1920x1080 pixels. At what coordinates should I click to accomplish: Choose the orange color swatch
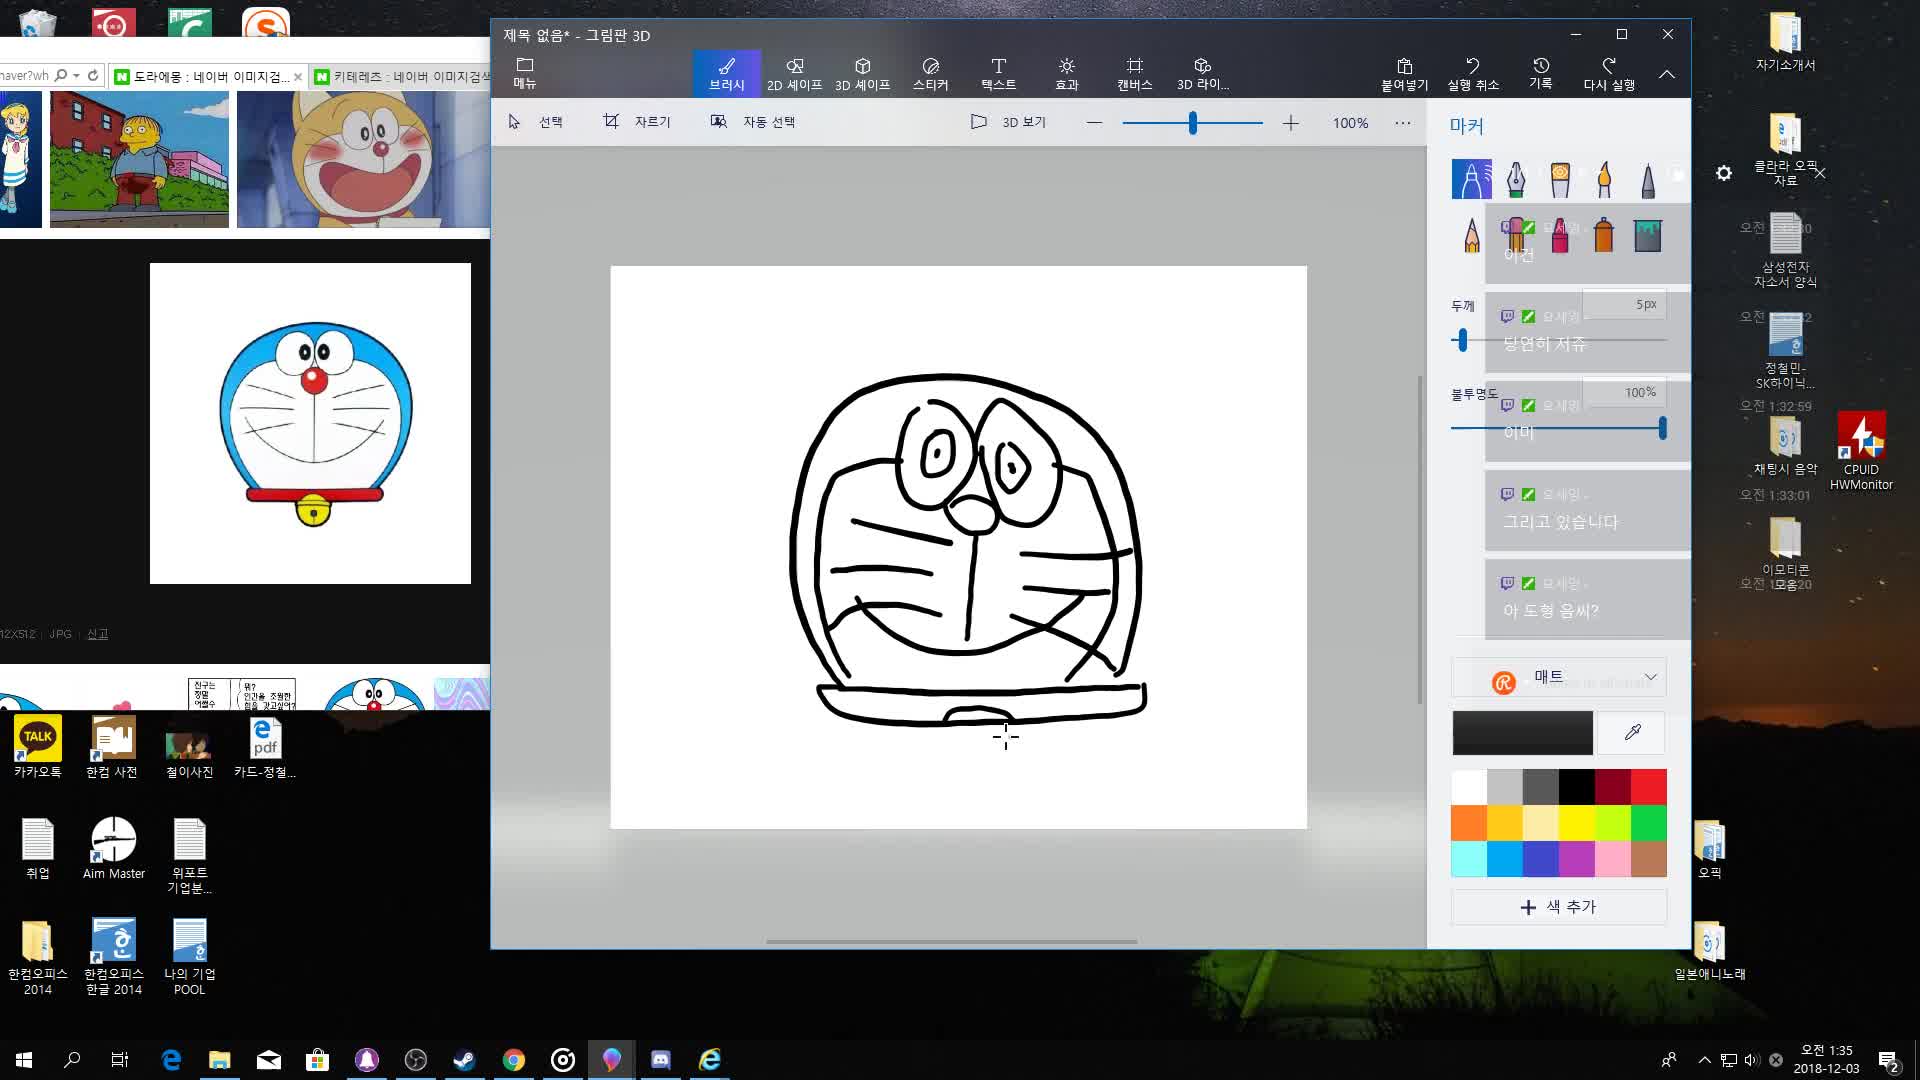tap(1469, 823)
